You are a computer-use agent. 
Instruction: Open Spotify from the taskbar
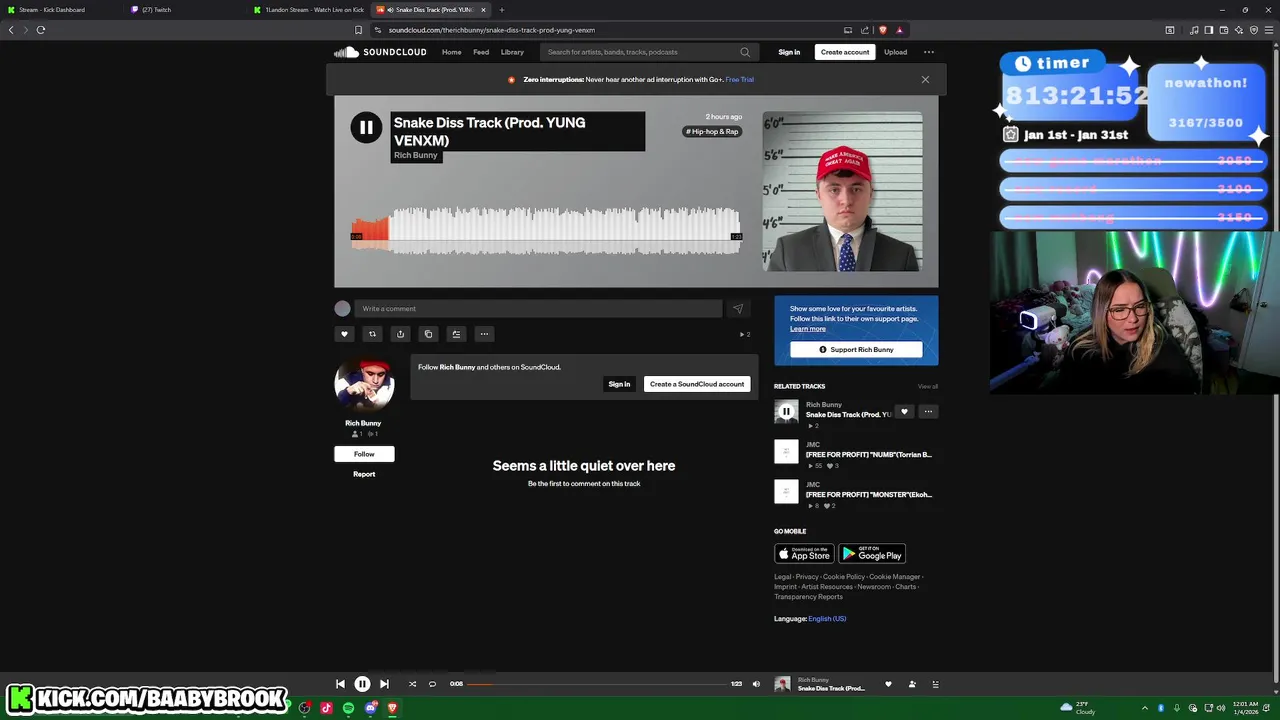pos(348,708)
